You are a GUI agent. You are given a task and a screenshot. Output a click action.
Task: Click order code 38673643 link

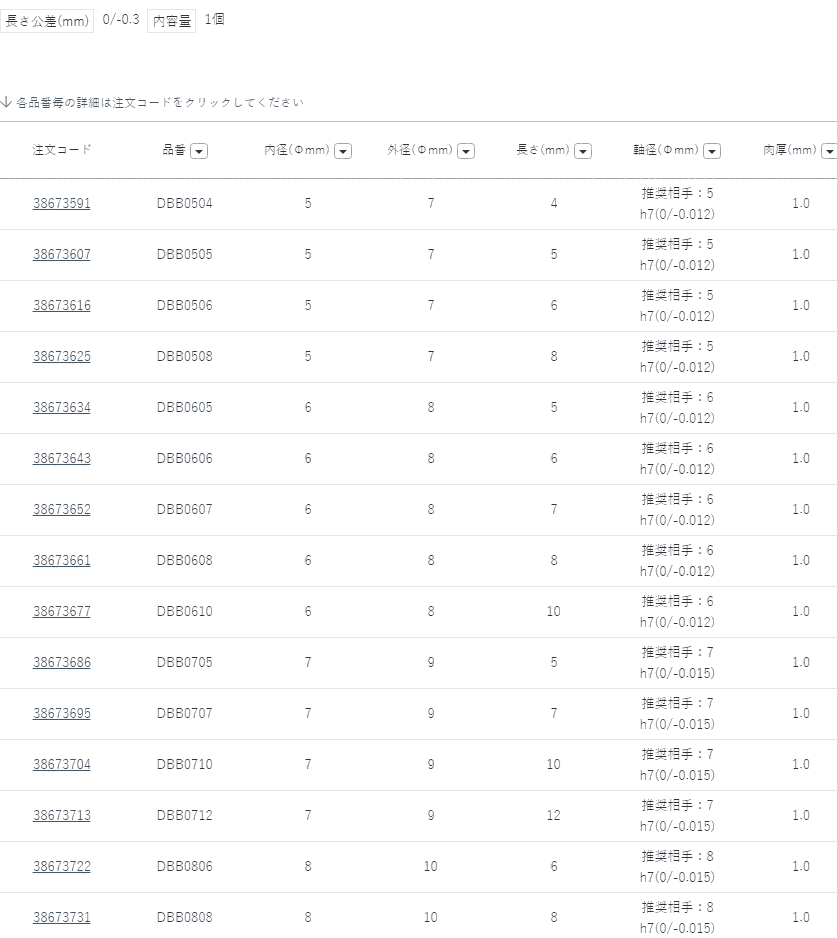tap(62, 459)
